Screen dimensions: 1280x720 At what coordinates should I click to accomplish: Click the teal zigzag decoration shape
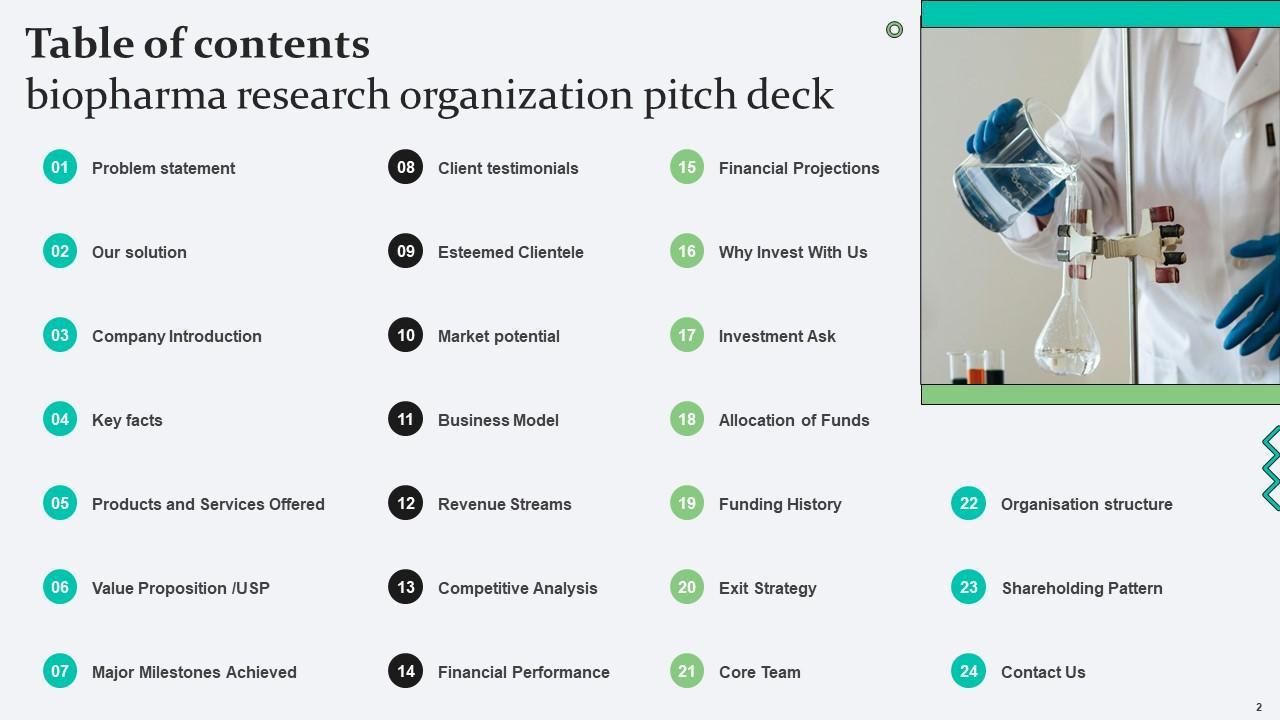pyautogui.click(x=1271, y=468)
